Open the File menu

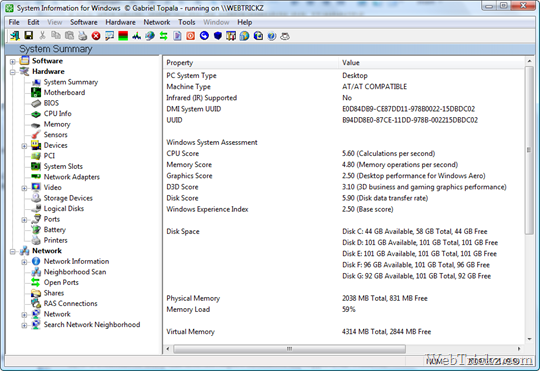(14, 22)
